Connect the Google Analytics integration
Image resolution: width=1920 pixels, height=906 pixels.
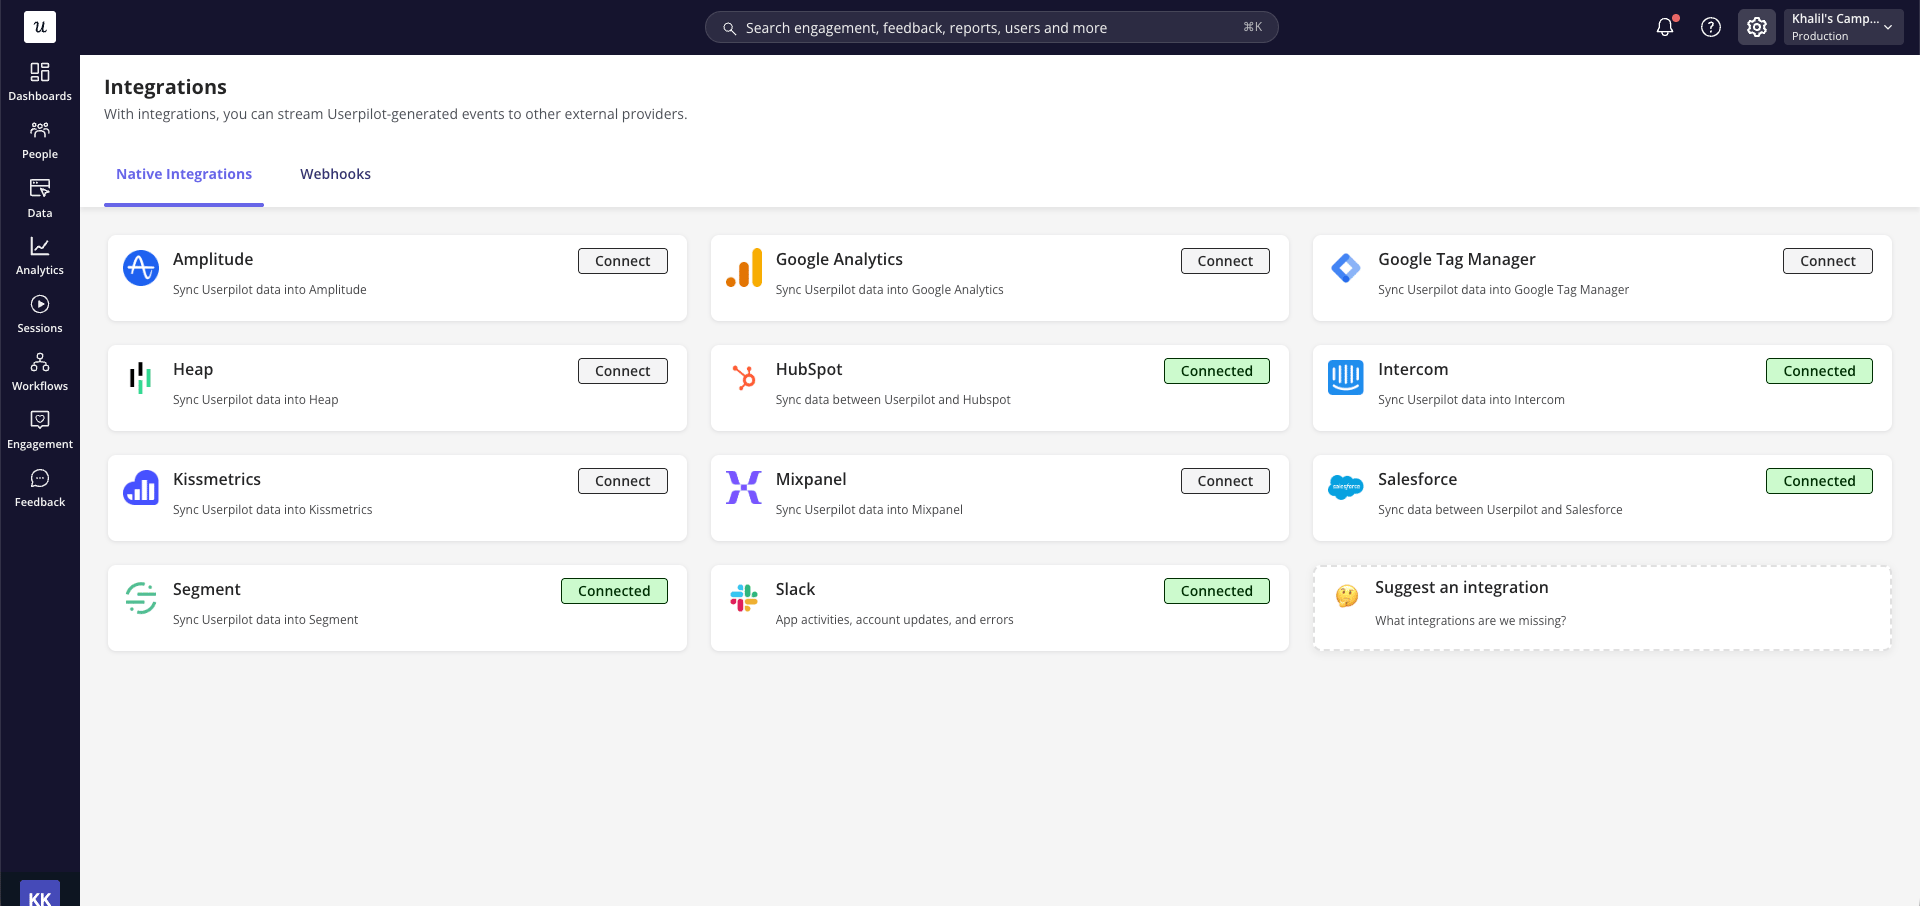point(1225,261)
